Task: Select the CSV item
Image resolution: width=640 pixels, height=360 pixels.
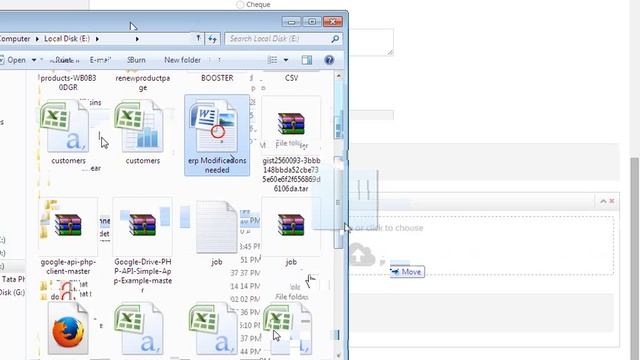Action: pos(291,78)
